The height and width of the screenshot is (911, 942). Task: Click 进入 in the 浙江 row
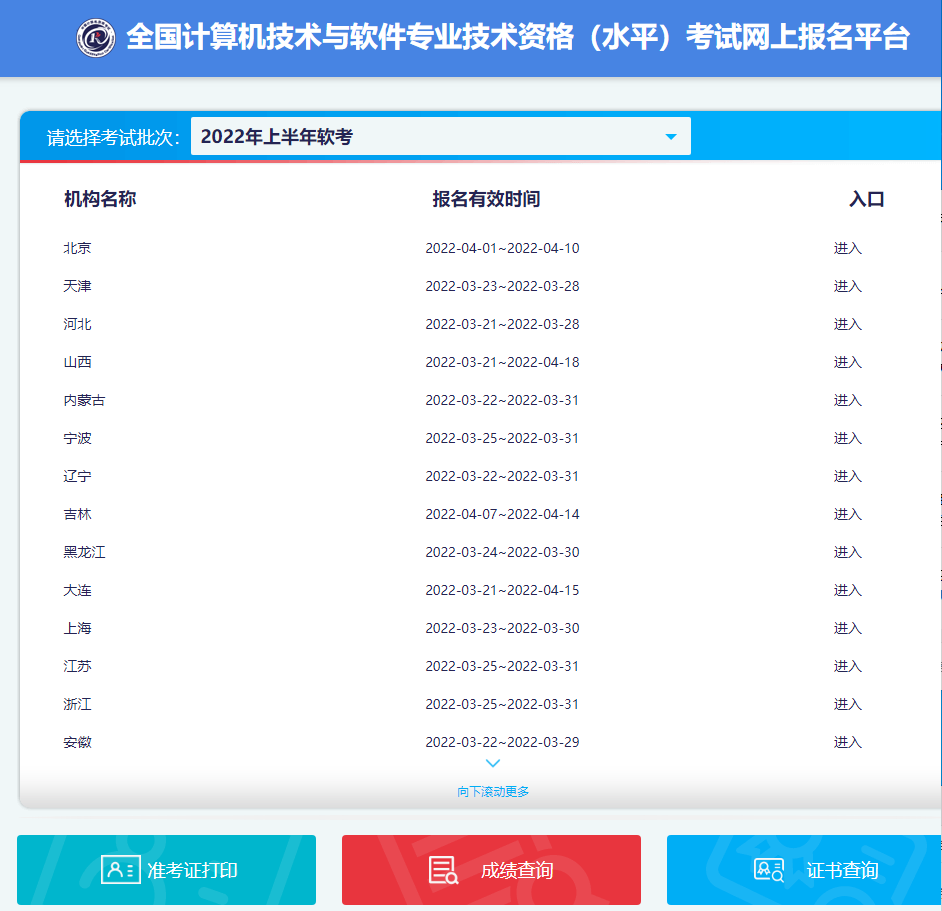847,705
